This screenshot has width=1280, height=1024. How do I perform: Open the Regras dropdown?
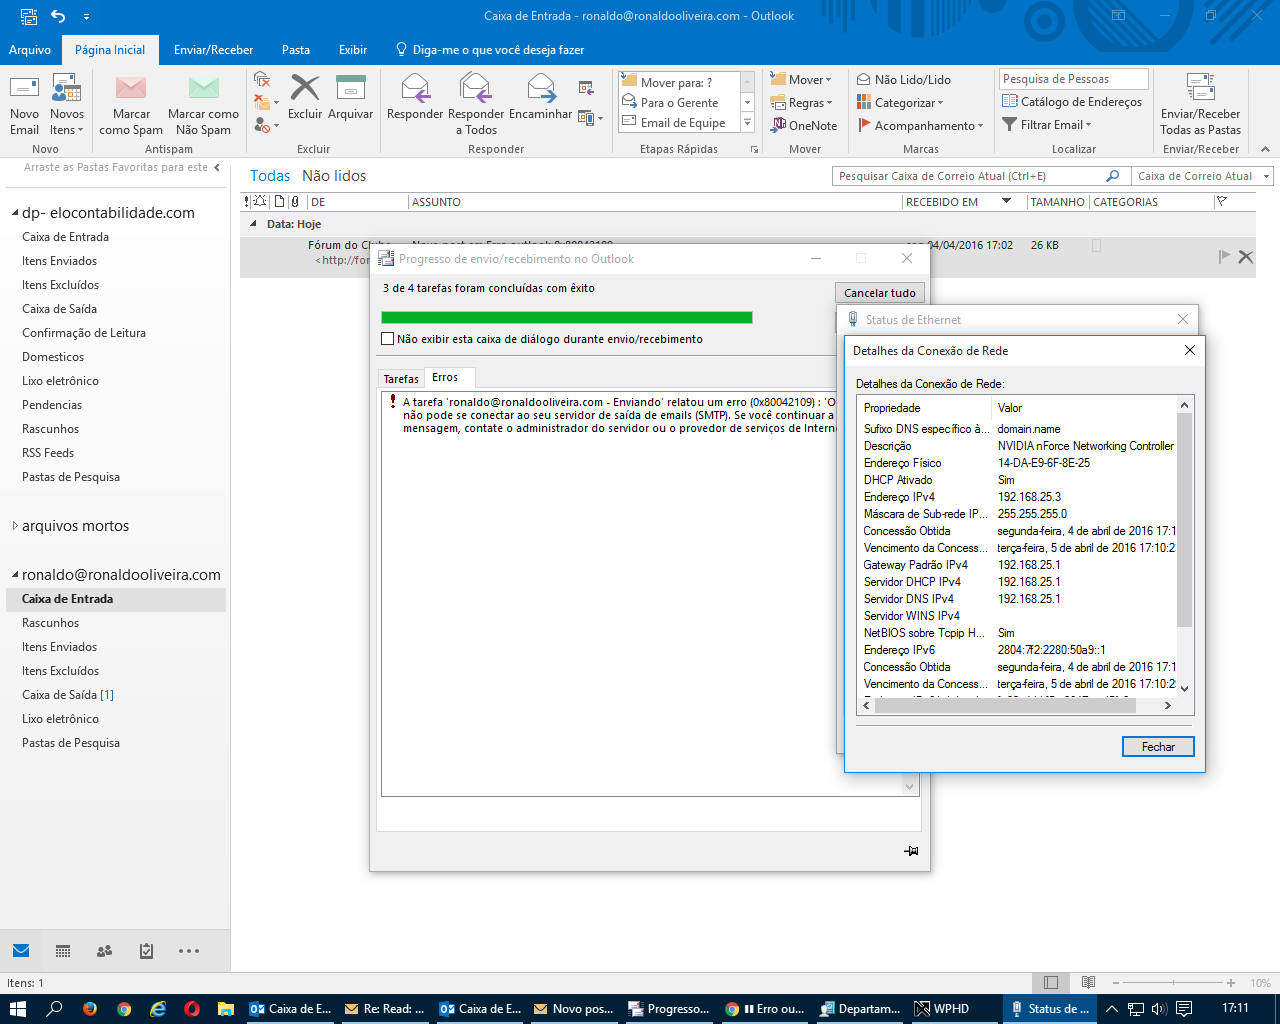coord(800,103)
